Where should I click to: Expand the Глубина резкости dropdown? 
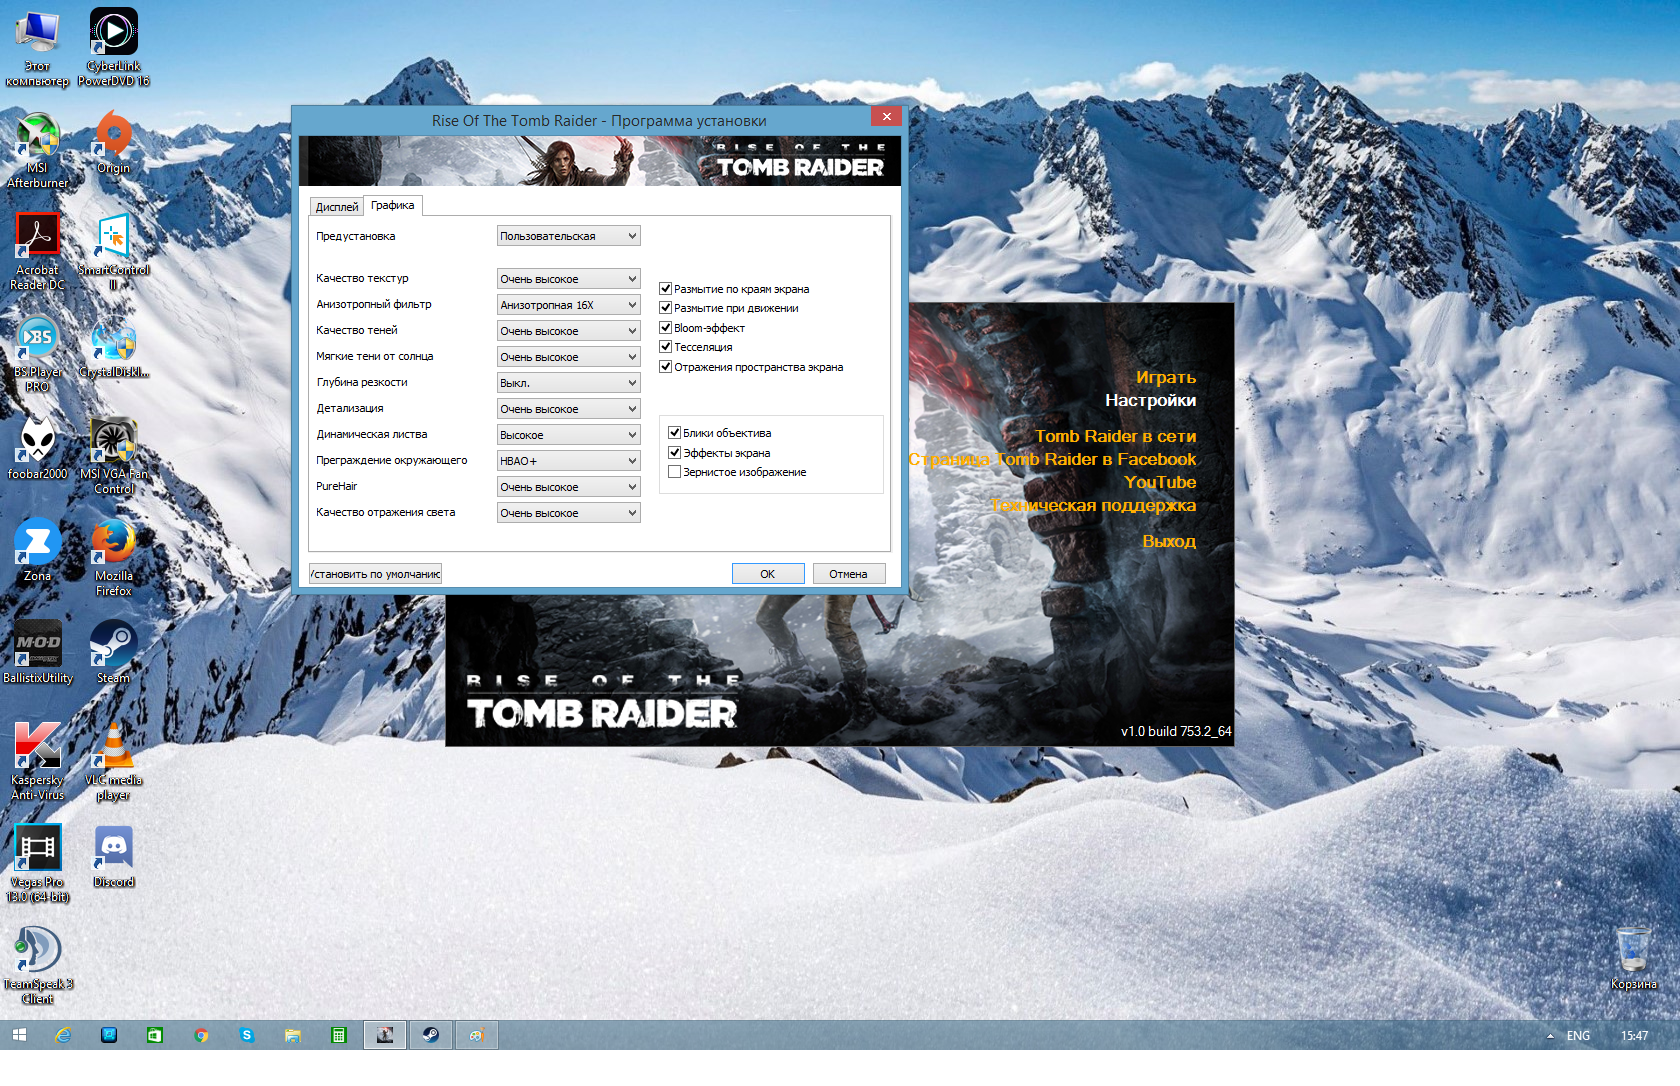click(x=568, y=383)
